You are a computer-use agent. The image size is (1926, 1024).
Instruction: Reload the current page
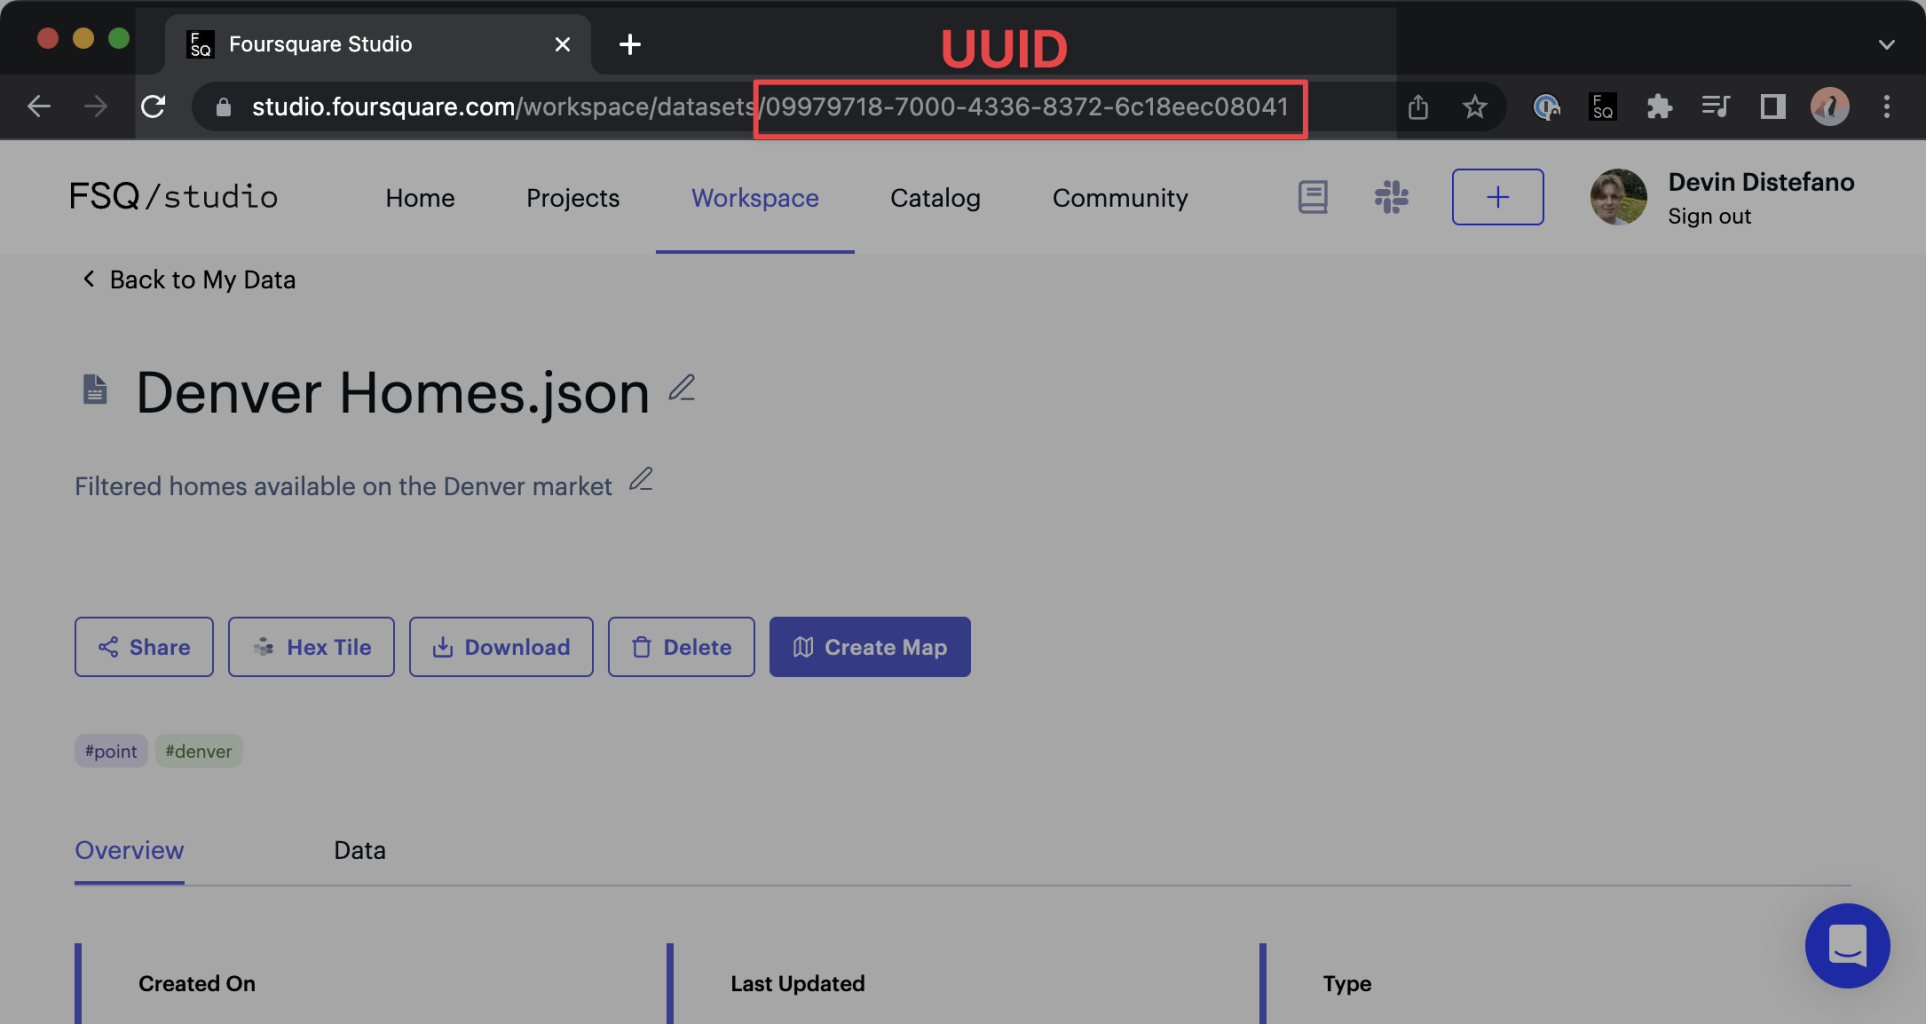click(x=153, y=106)
